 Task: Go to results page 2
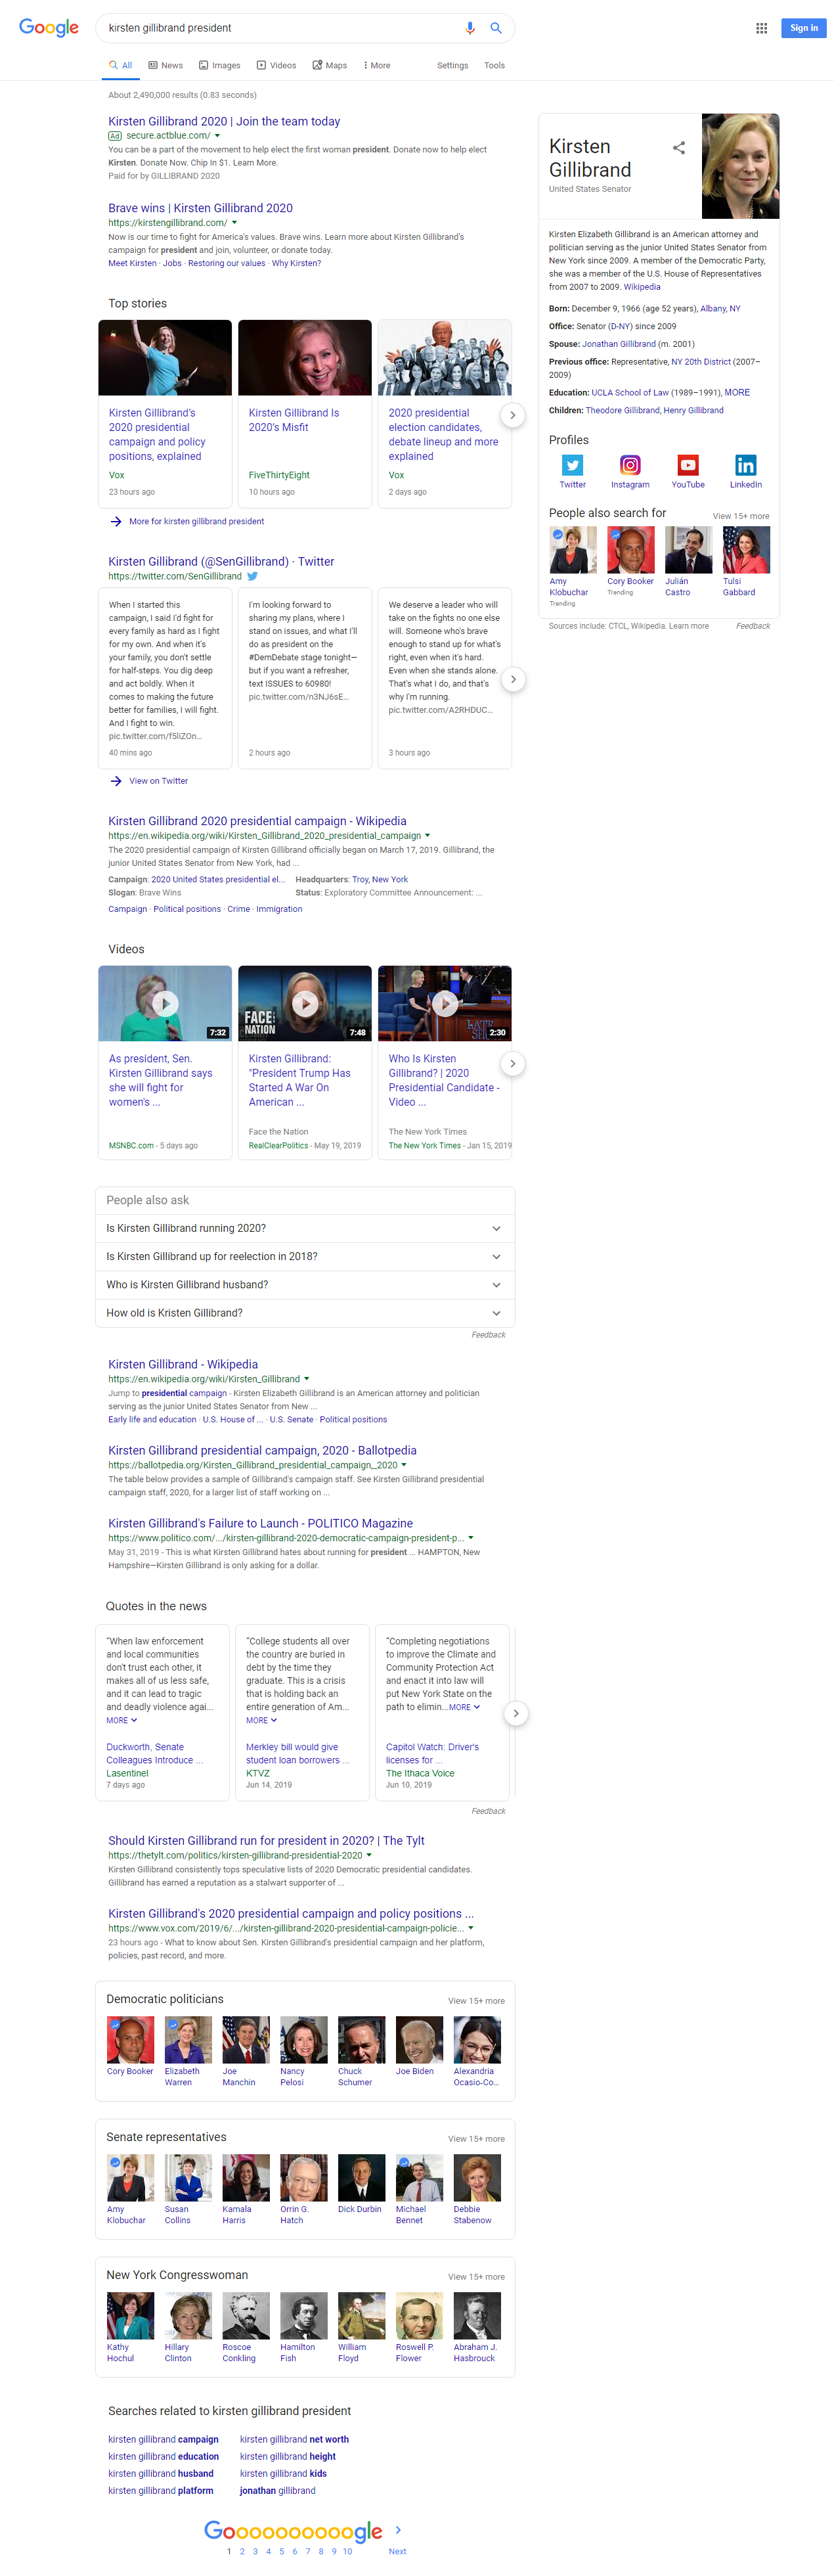pyautogui.click(x=242, y=2551)
